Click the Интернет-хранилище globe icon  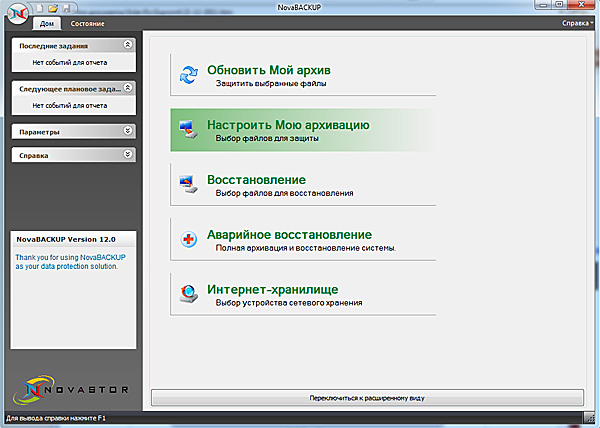coord(188,293)
